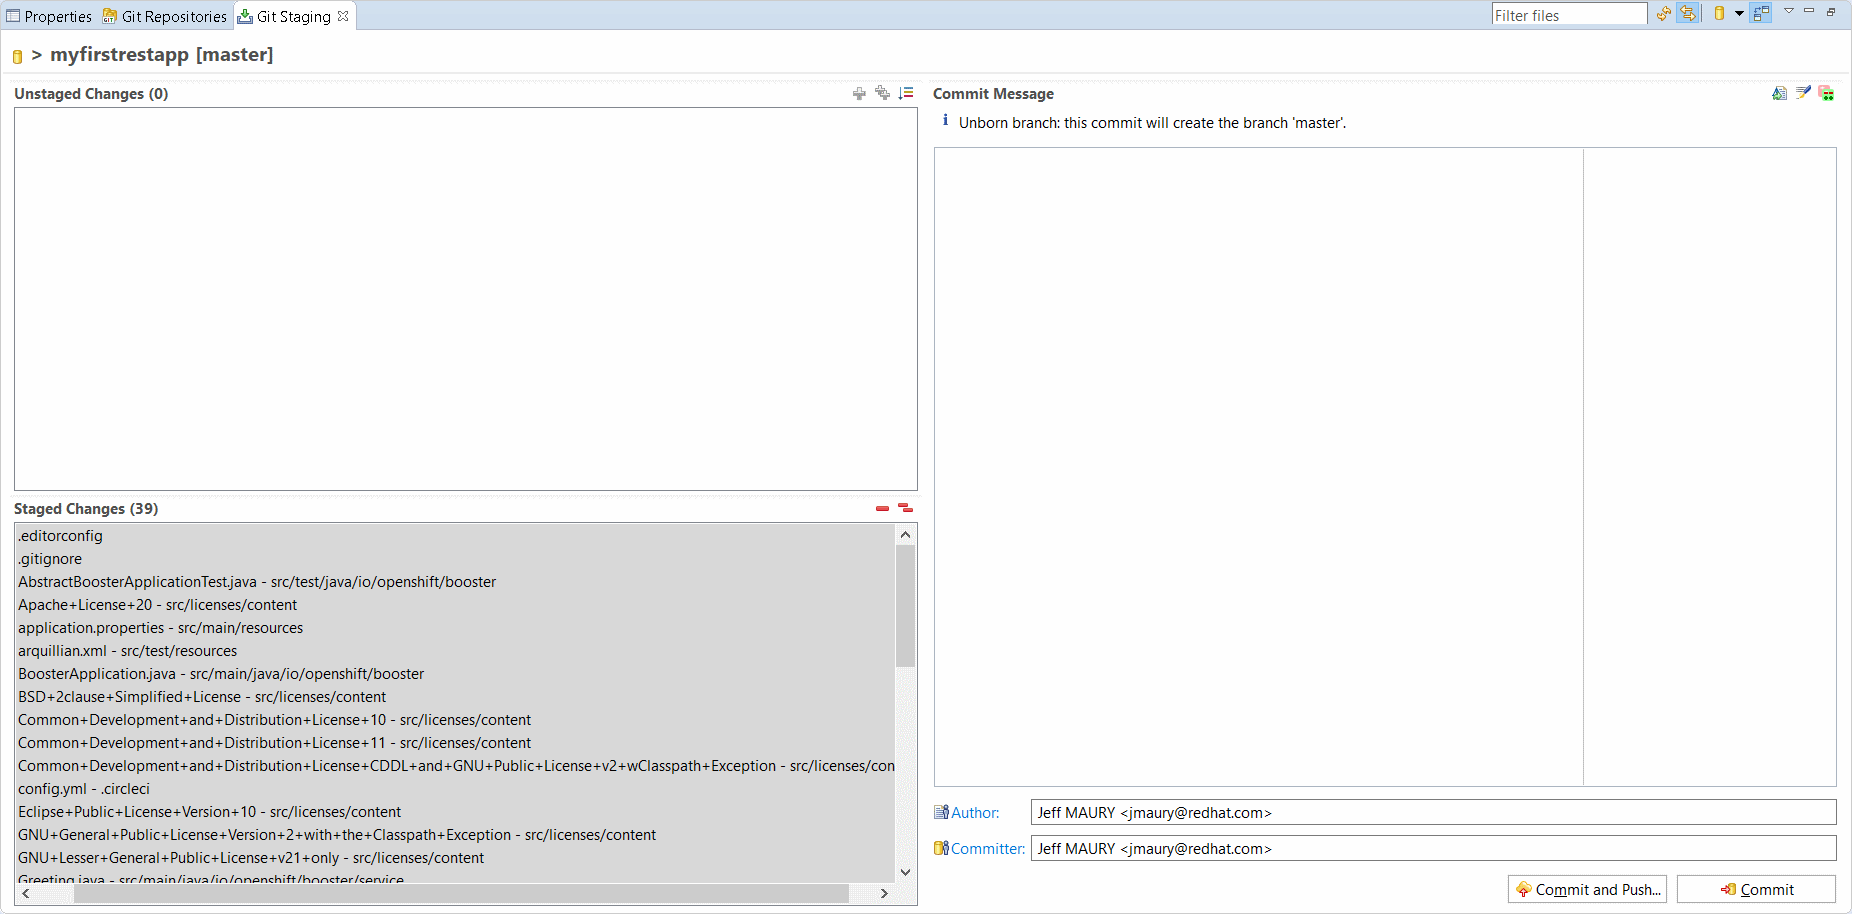
Task: Click the unborn branch info icon
Action: click(x=945, y=121)
